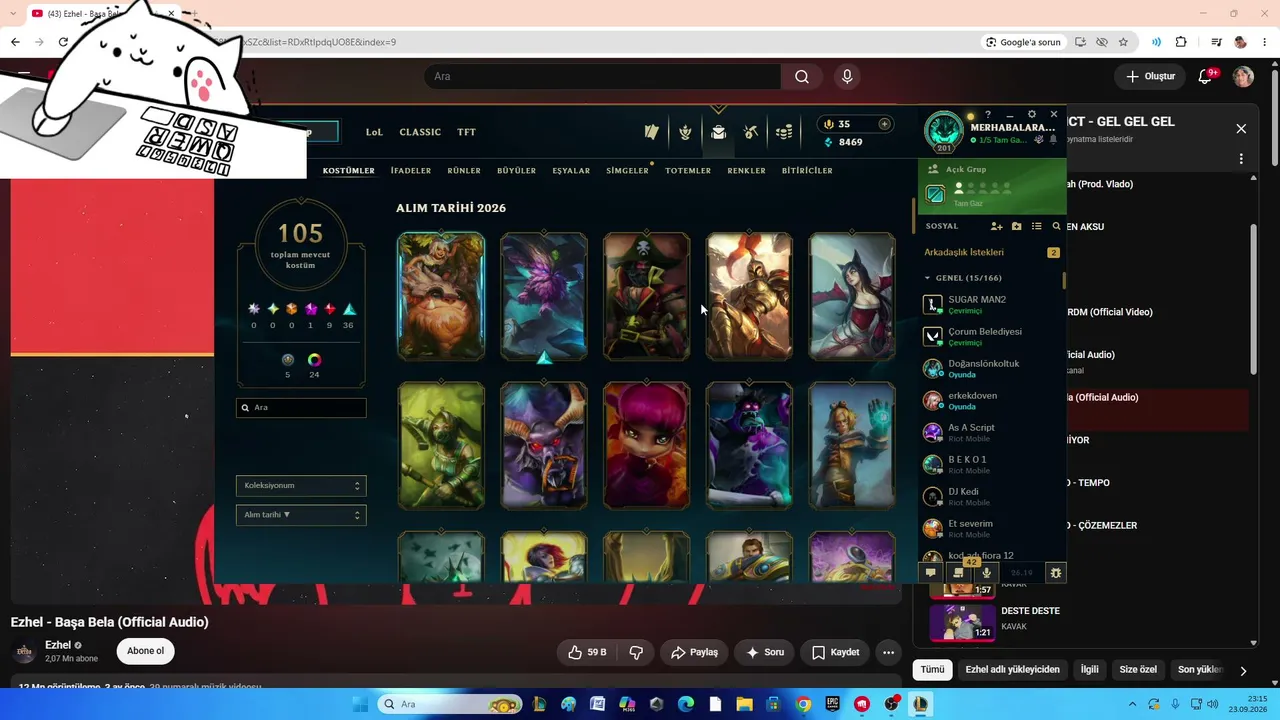Viewport: 1280px width, 720px height.
Task: Click YouTube voice search microphone
Action: coord(847,76)
